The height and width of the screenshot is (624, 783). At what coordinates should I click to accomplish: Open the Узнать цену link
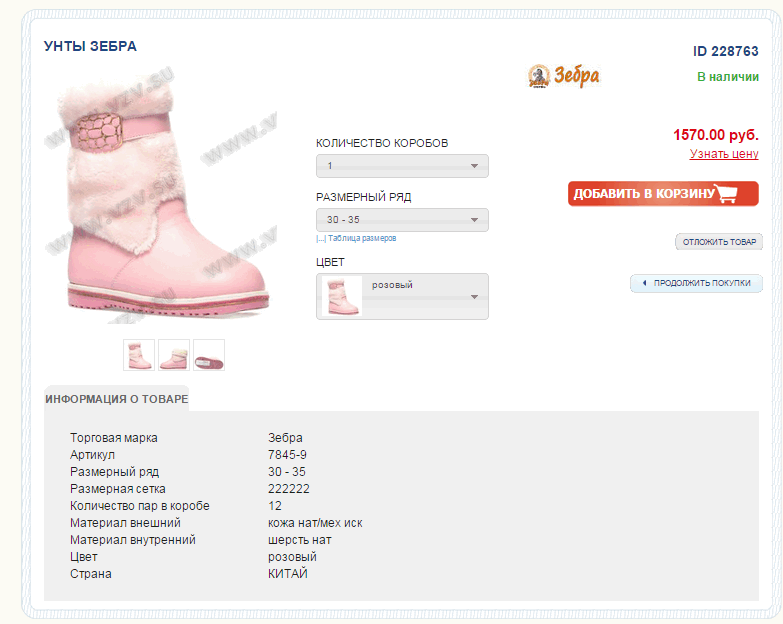click(x=724, y=154)
